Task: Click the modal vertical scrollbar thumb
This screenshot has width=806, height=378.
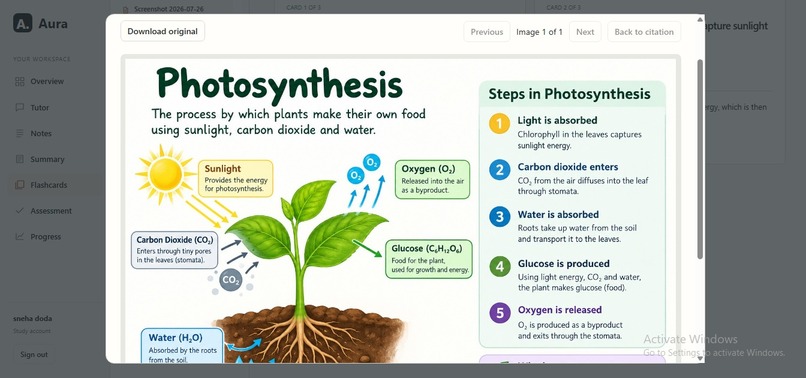Action: (700, 159)
